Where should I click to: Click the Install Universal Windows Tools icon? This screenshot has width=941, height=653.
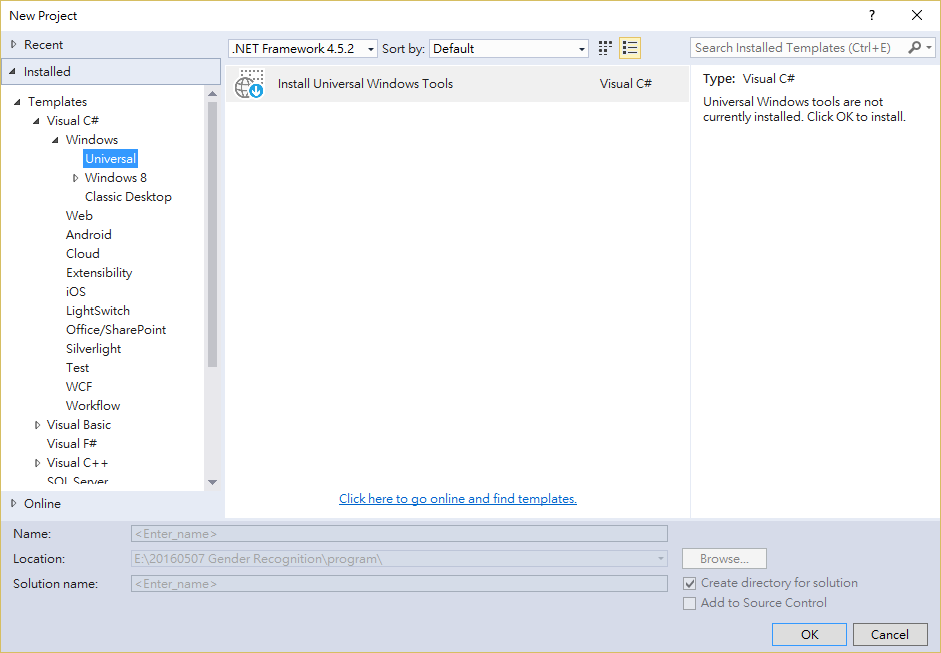click(249, 83)
